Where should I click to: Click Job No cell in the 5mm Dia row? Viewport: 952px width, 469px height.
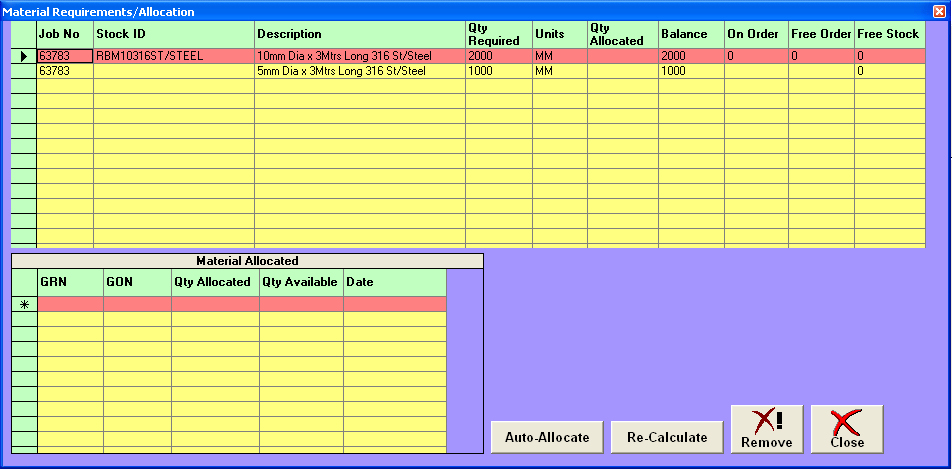point(66,71)
